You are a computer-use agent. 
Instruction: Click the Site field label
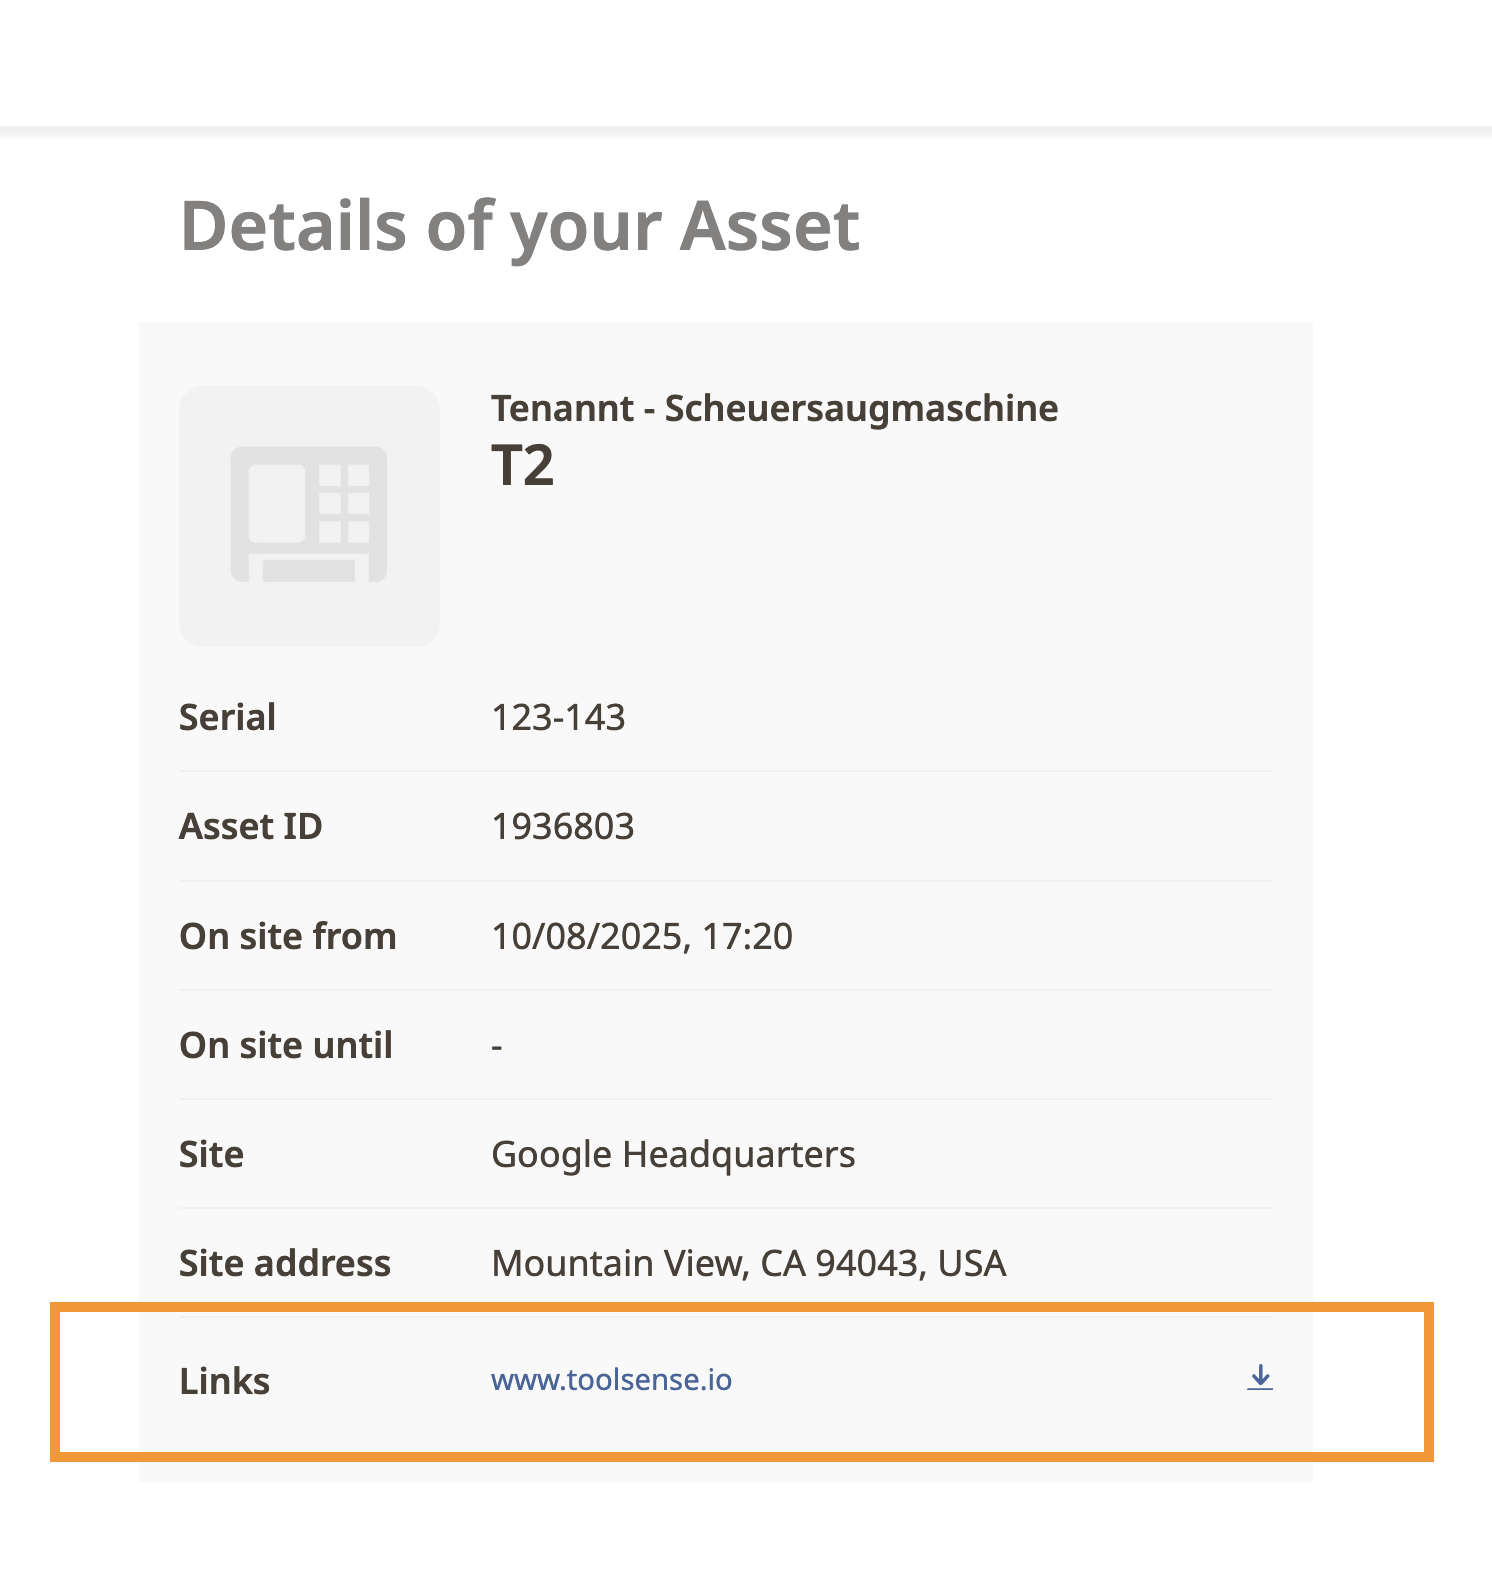(211, 1154)
